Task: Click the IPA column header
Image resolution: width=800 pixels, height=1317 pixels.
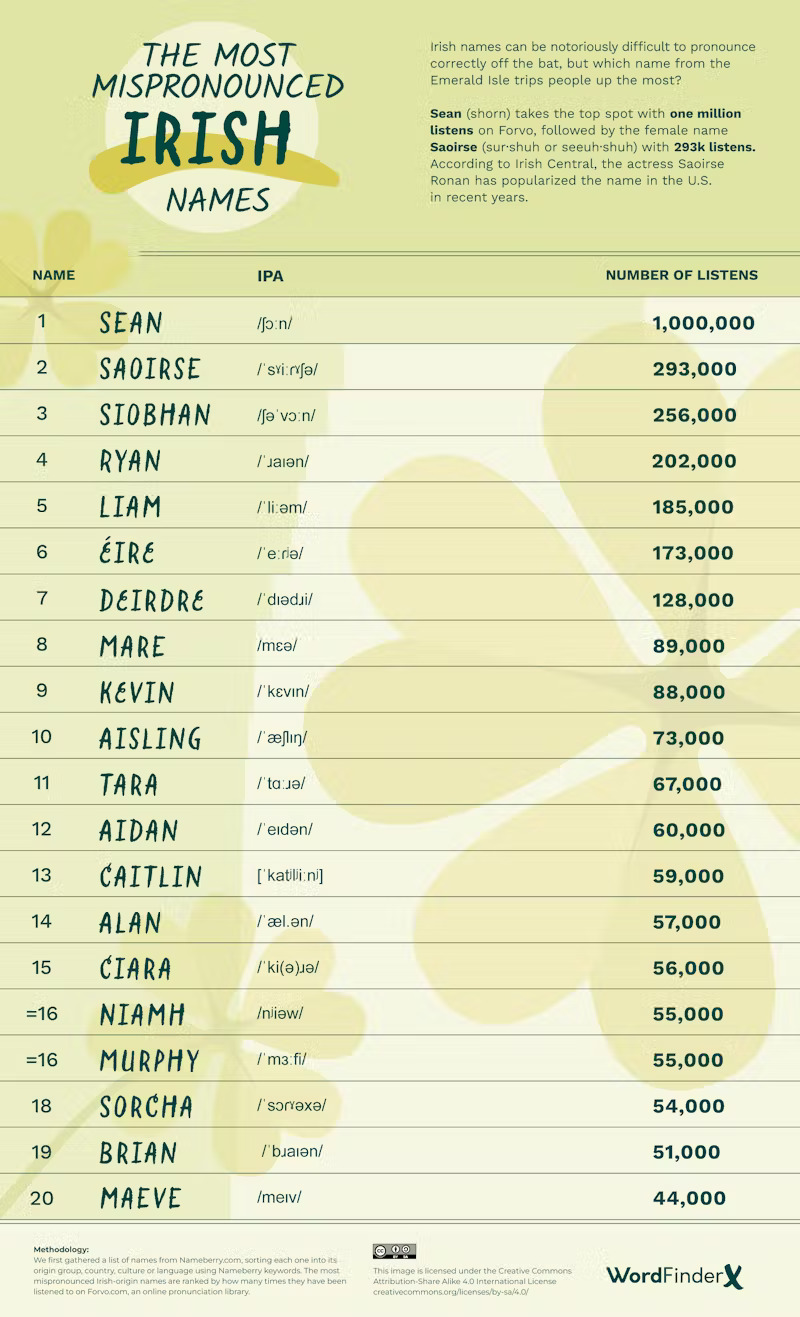Action: pyautogui.click(x=270, y=276)
